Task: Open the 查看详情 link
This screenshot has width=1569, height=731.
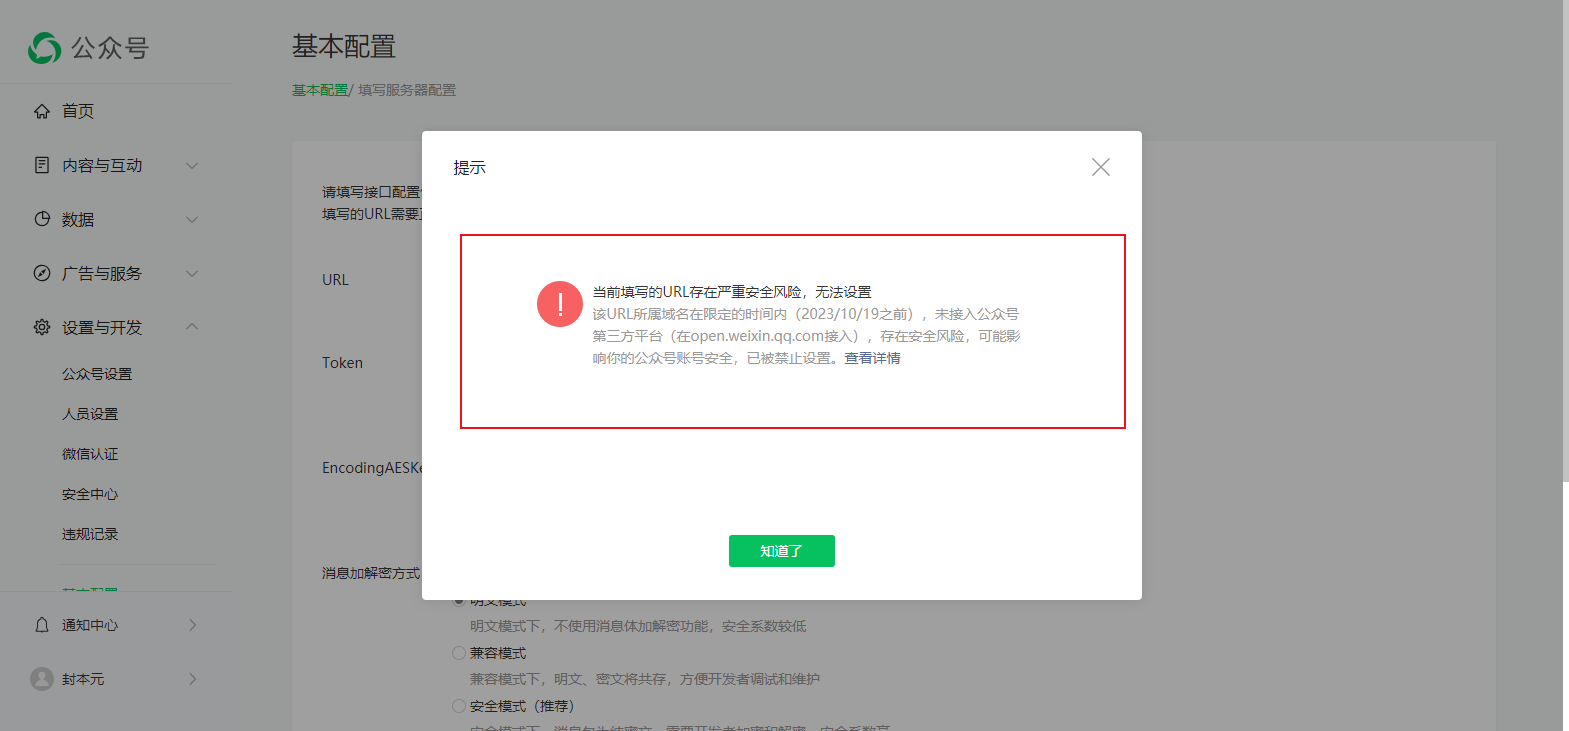Action: coord(872,358)
